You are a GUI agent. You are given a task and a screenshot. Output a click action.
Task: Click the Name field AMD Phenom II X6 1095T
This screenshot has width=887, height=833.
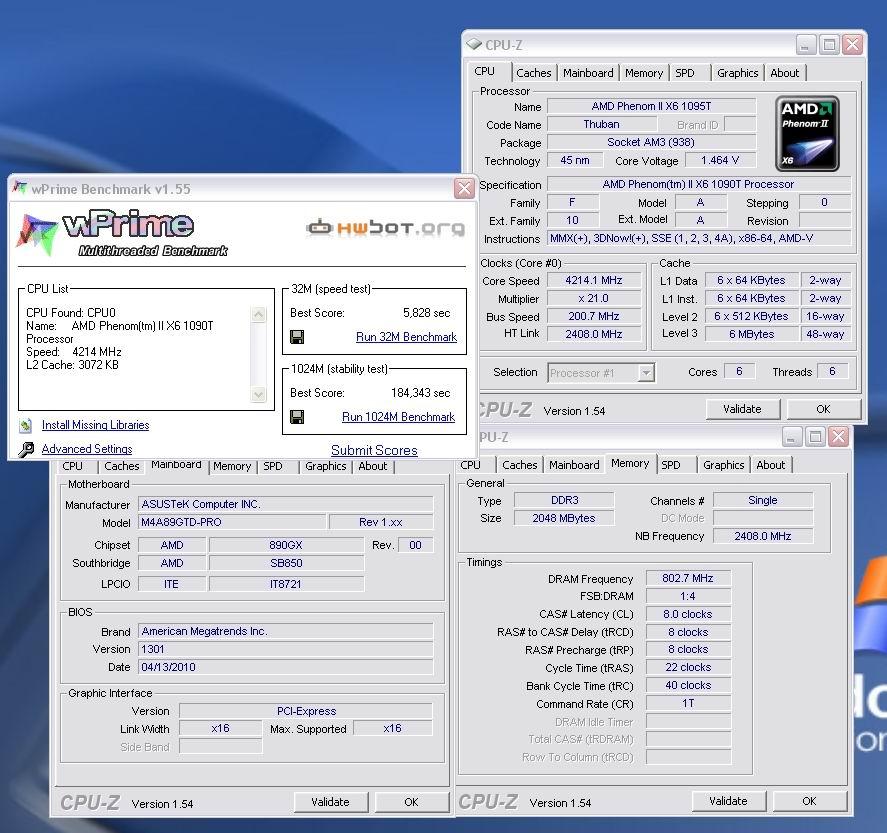pos(651,106)
